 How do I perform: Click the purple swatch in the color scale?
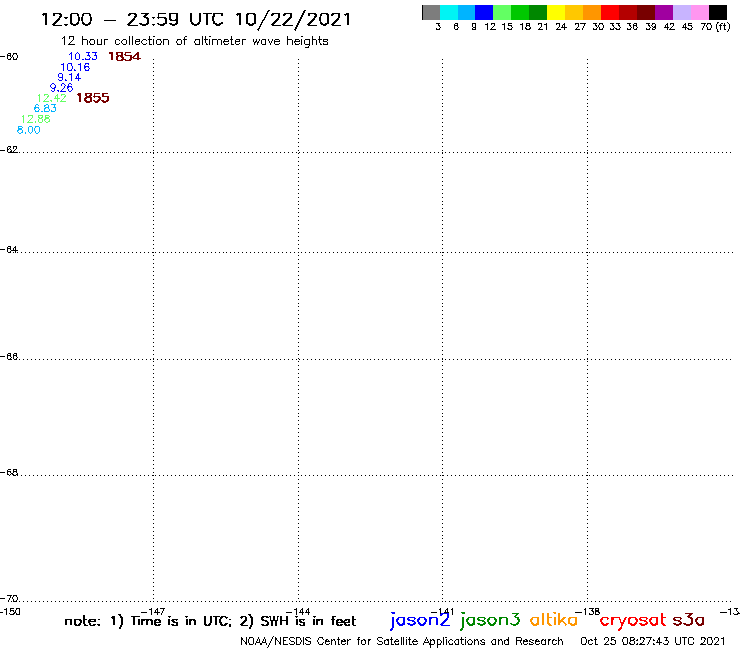[664, 12]
